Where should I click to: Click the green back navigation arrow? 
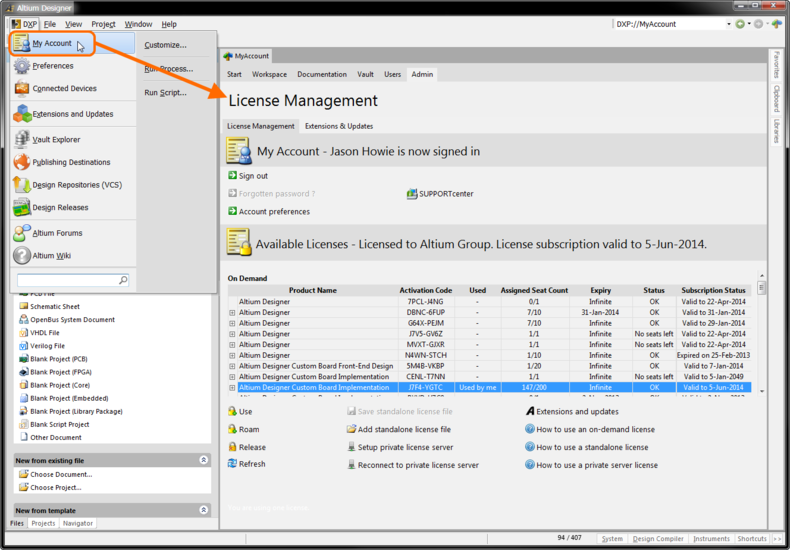(741, 24)
